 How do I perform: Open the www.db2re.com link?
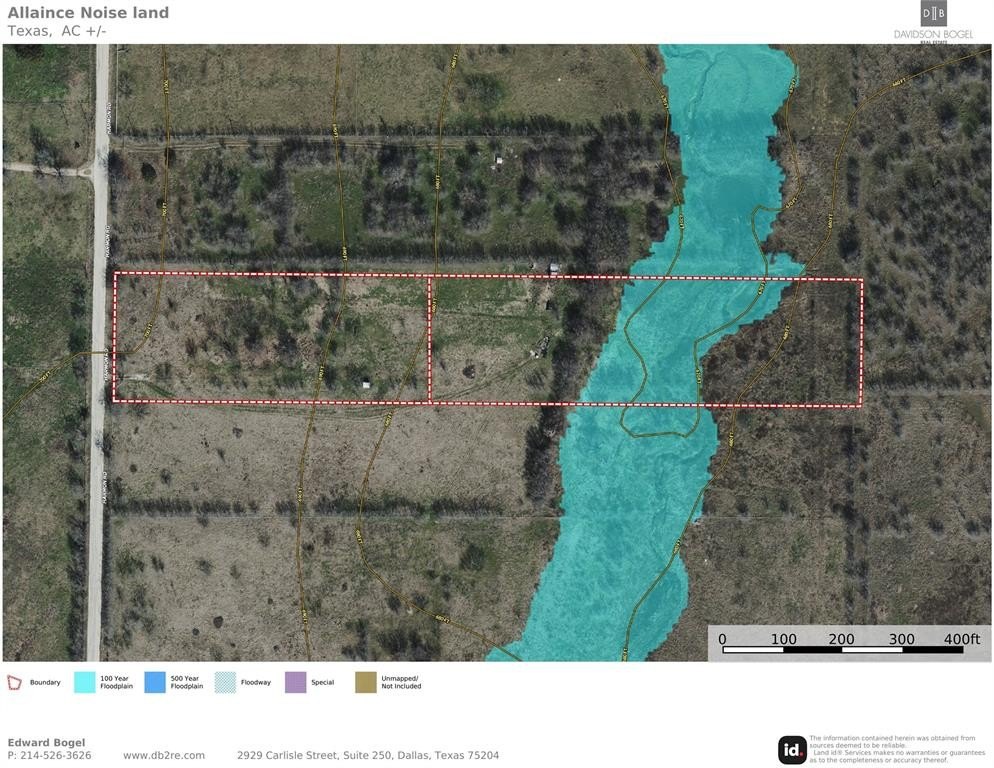164,755
